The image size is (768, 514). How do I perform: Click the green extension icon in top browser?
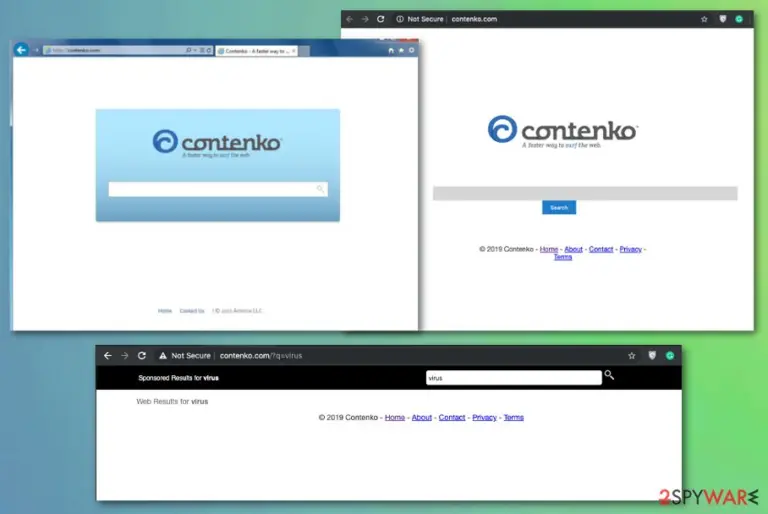(x=739, y=19)
